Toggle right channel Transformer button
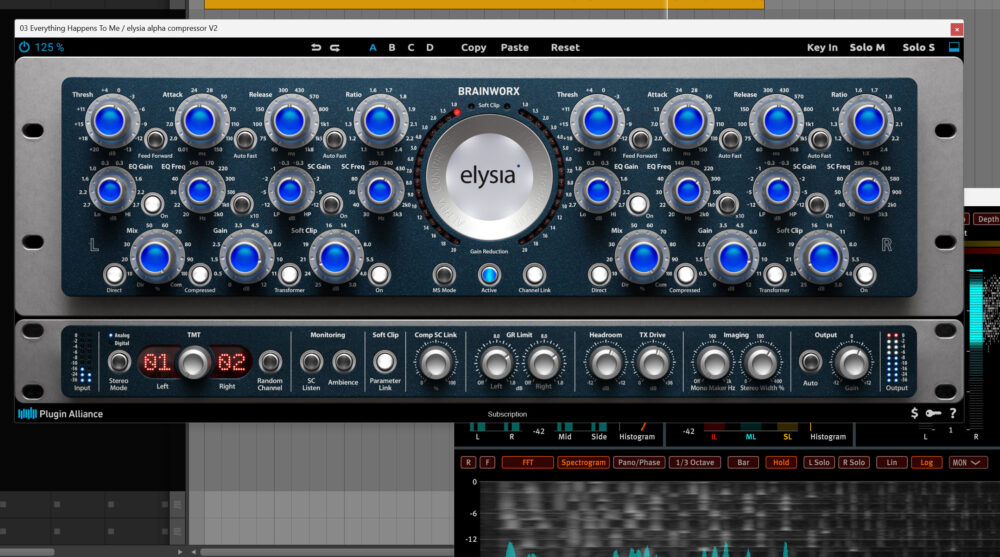Image resolution: width=1000 pixels, height=557 pixels. [774, 275]
